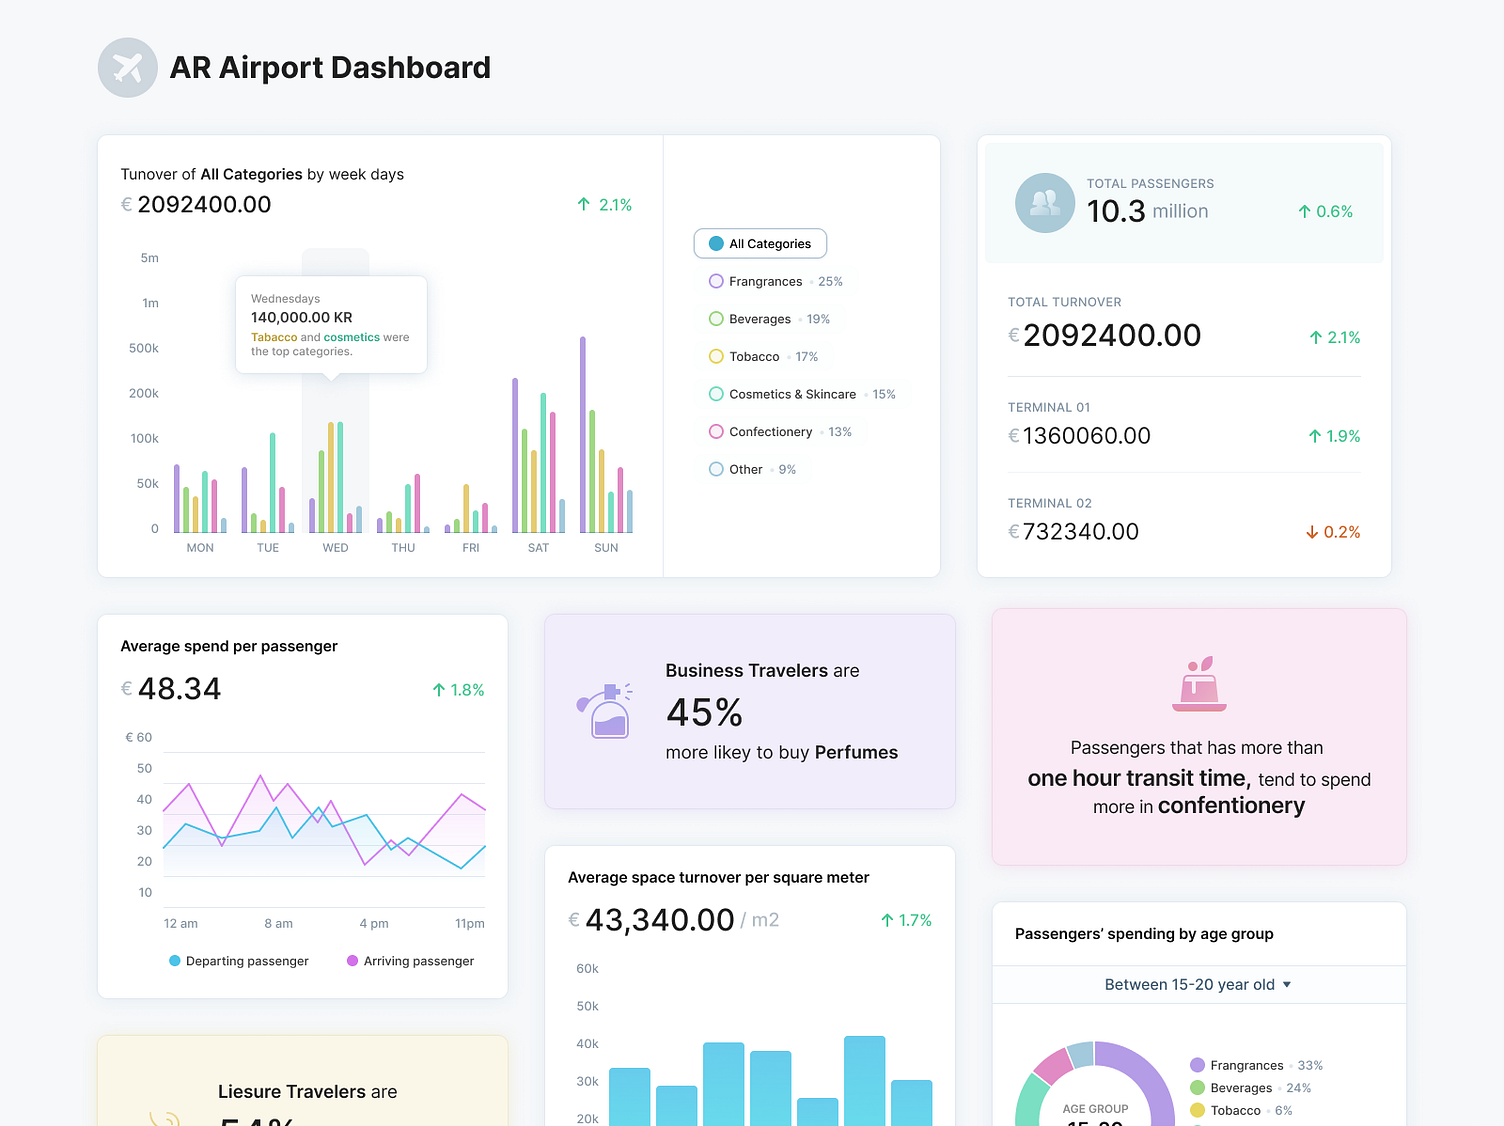
Task: Click the airplane logo icon
Action: point(127,67)
